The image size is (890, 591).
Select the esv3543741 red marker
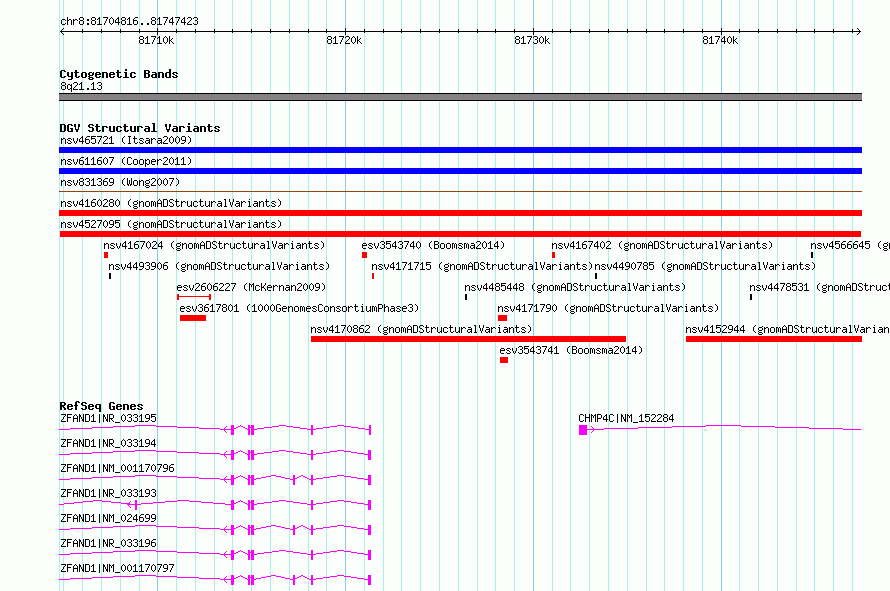504,360
